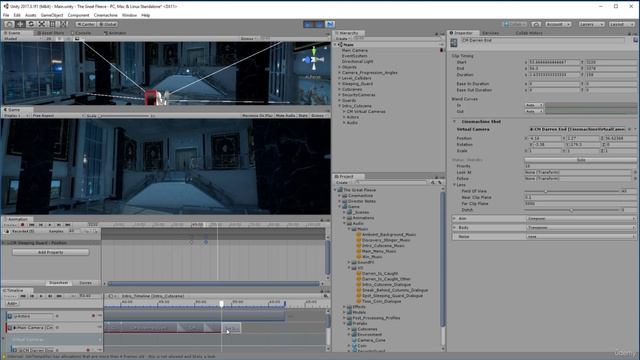Toggle Center pivot mode button

pos(86,24)
